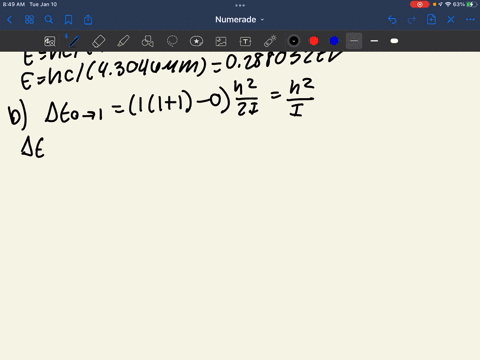Tap the three dots multitasking control

[240, 5]
